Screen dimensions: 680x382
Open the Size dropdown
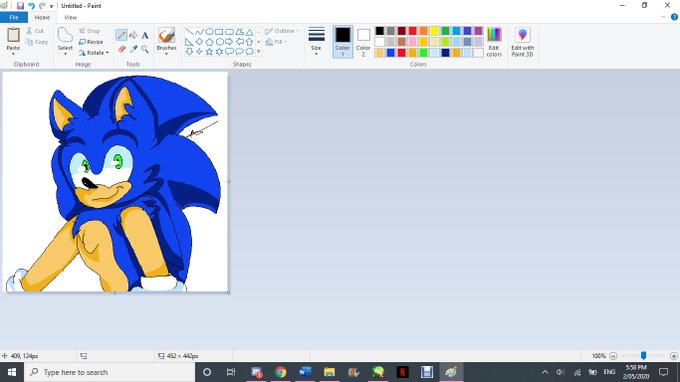coord(316,42)
